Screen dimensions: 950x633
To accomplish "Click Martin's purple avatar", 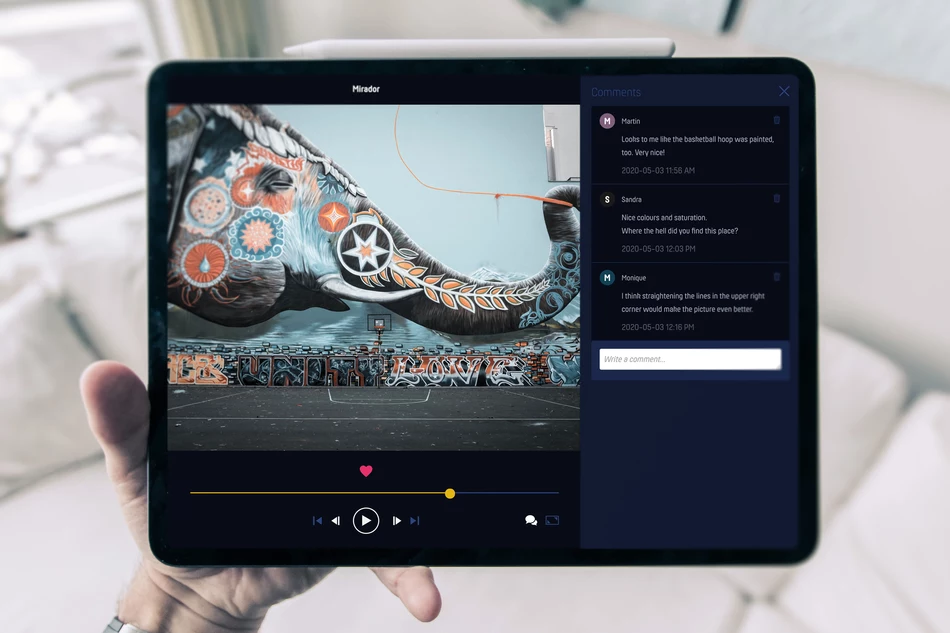I will pyautogui.click(x=607, y=121).
